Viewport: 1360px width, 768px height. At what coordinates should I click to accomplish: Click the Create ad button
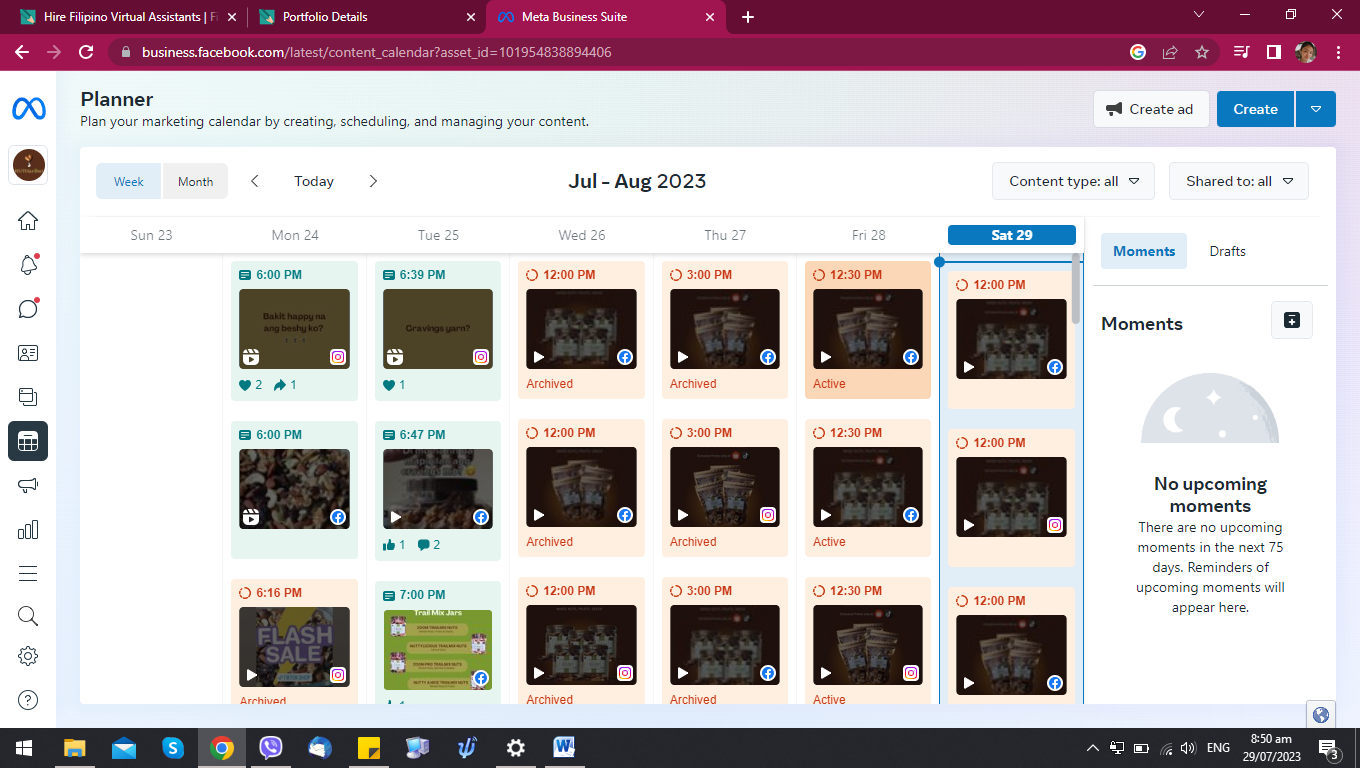pos(1151,109)
